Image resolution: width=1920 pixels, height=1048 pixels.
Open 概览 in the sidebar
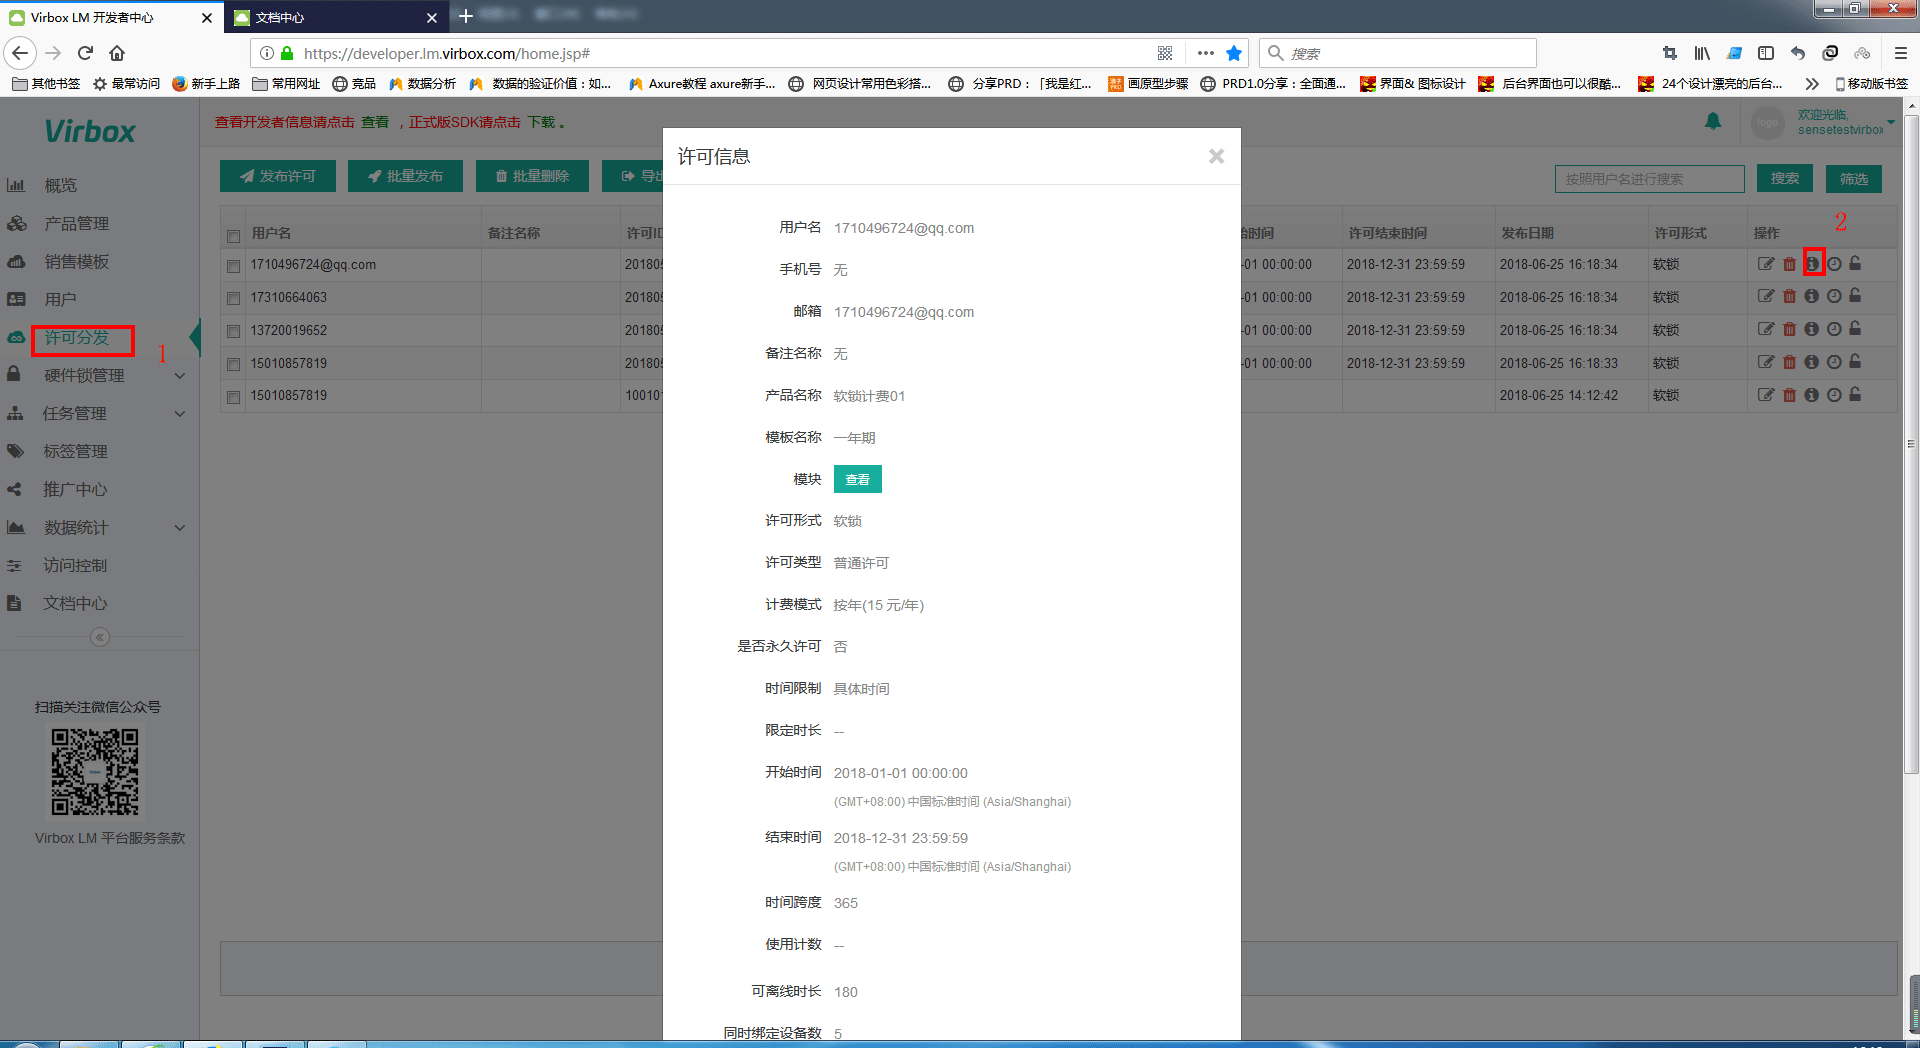[61, 185]
